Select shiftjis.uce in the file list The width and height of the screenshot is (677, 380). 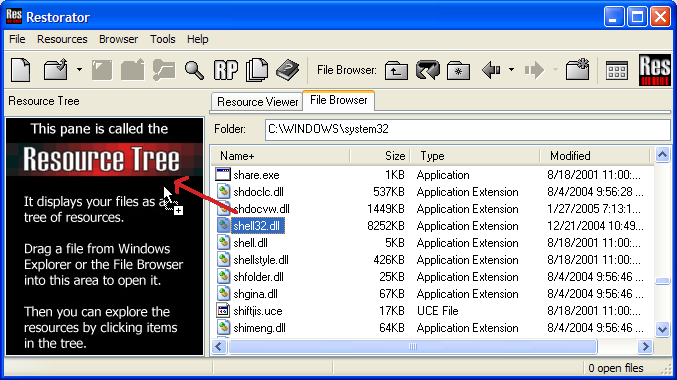pos(258,311)
